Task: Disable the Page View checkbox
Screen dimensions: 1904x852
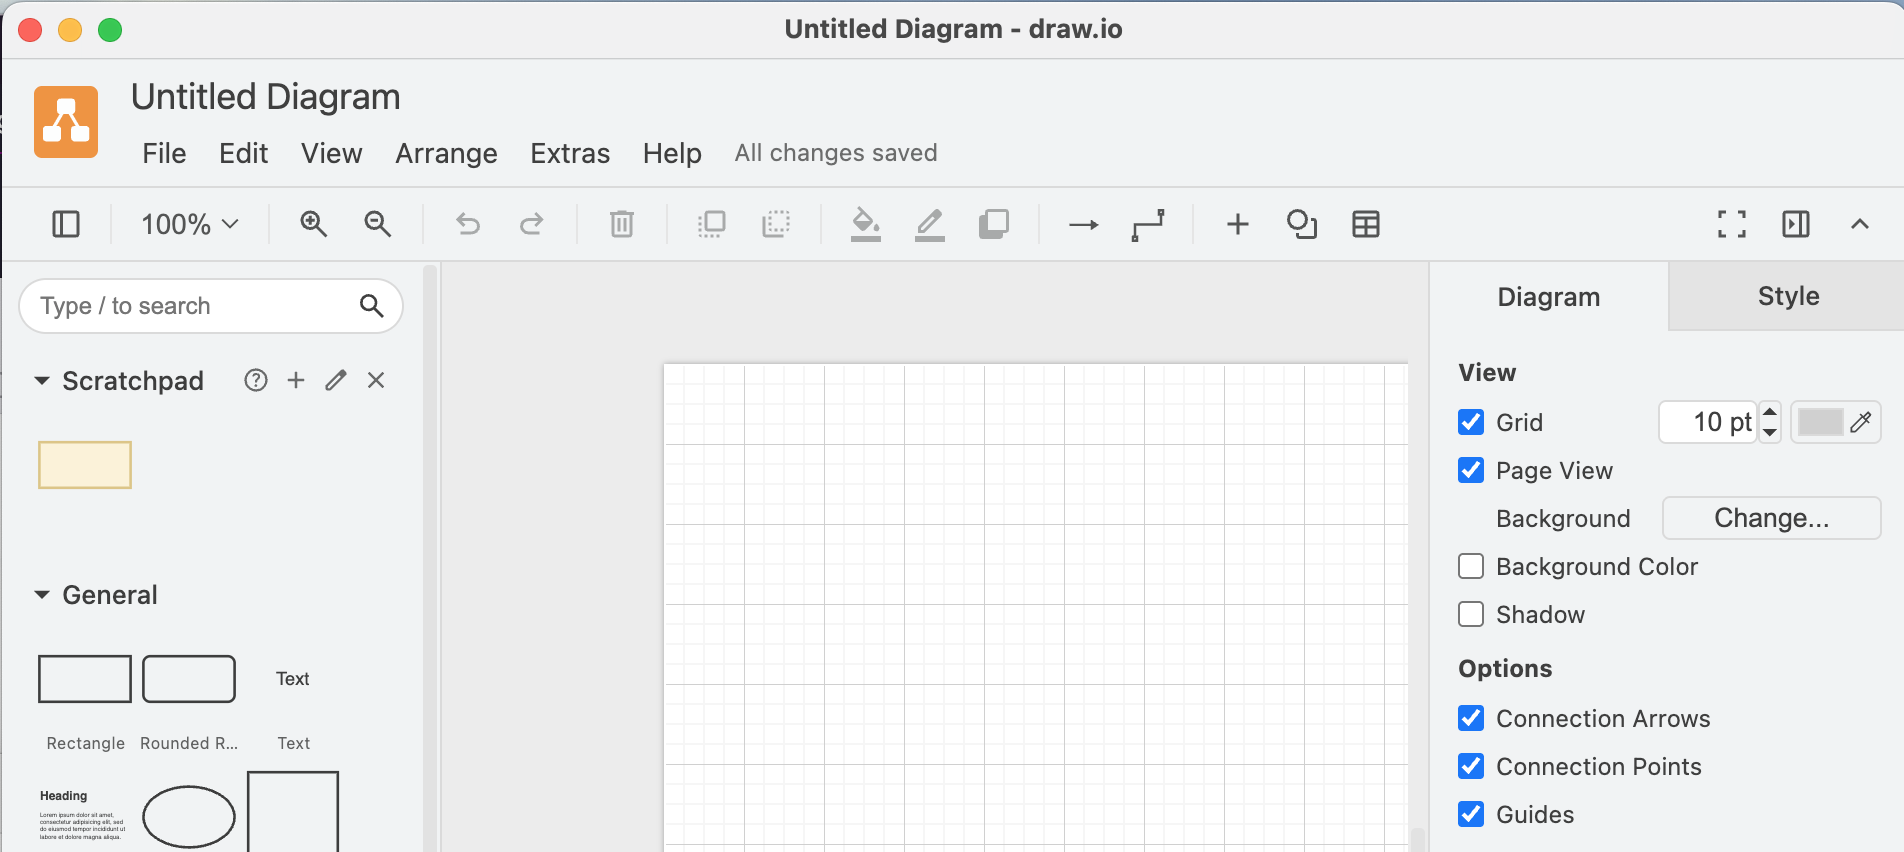Action: point(1471,470)
